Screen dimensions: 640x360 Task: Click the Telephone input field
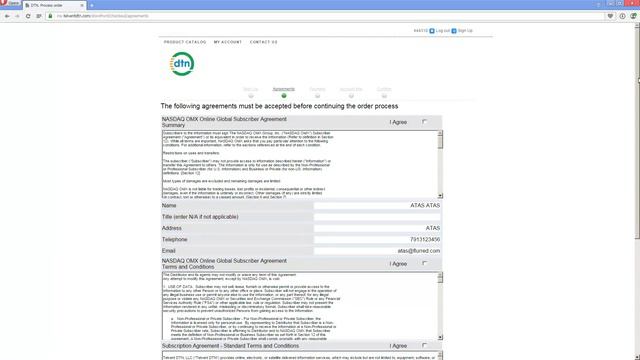[377, 240]
